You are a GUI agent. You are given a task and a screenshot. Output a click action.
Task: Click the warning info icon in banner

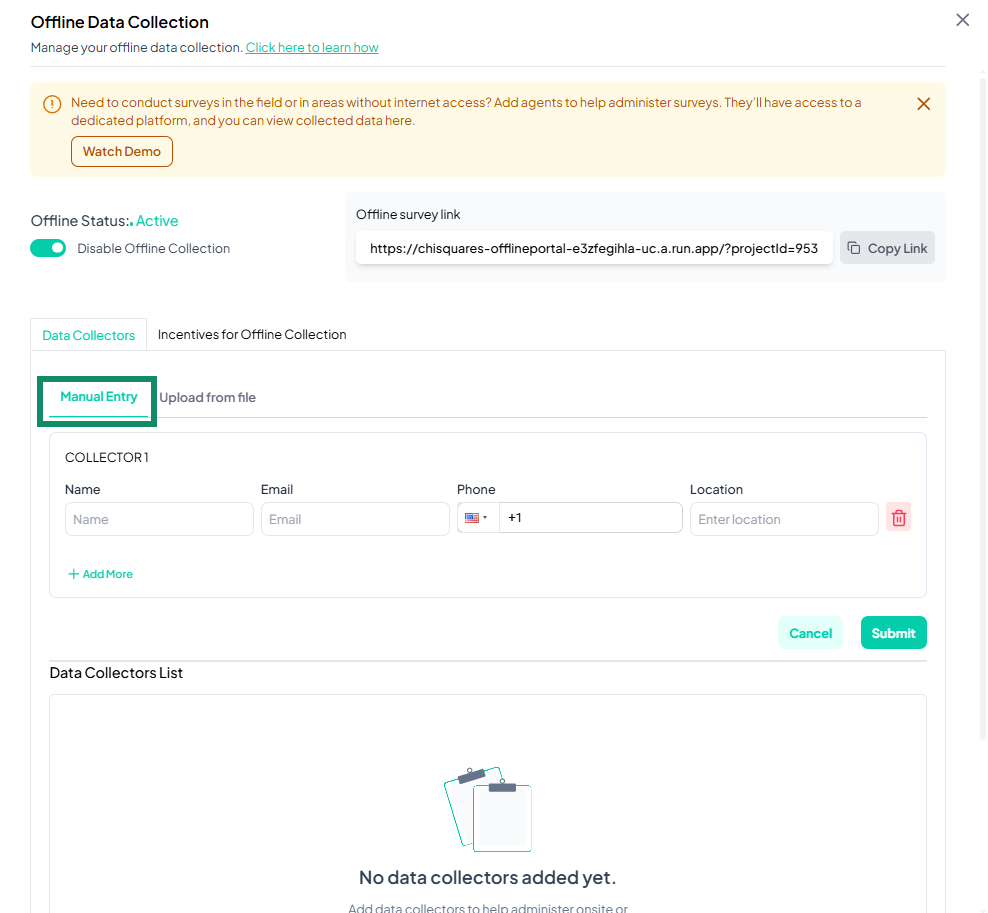tap(51, 104)
